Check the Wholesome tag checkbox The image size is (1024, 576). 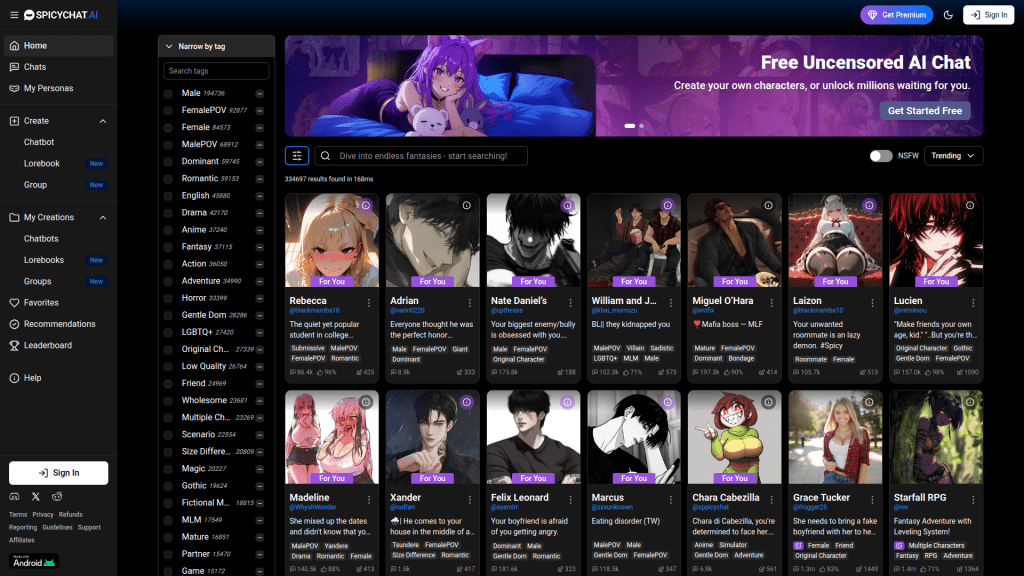click(168, 400)
